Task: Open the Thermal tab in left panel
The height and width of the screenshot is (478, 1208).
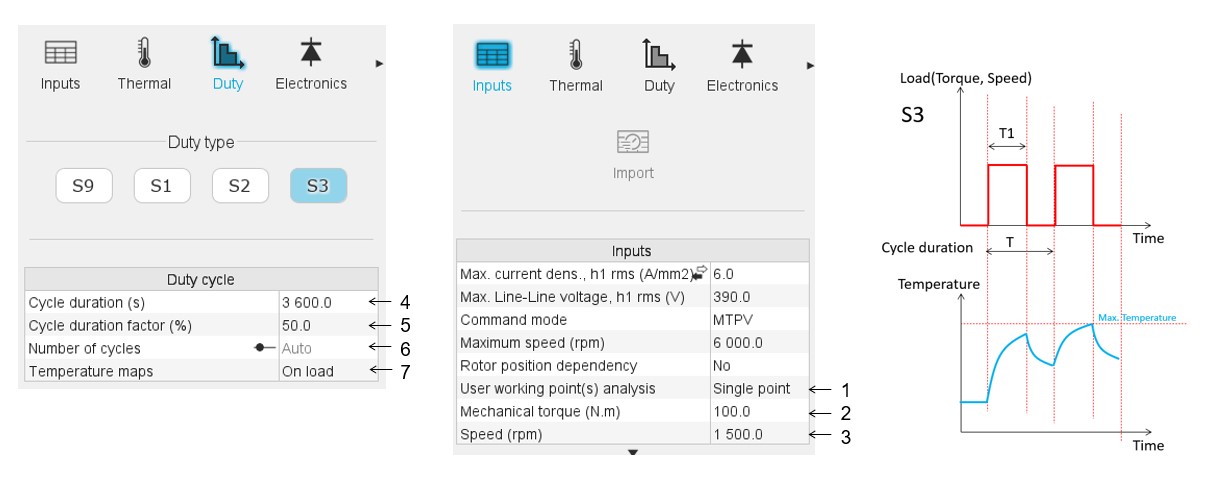Action: pyautogui.click(x=144, y=63)
